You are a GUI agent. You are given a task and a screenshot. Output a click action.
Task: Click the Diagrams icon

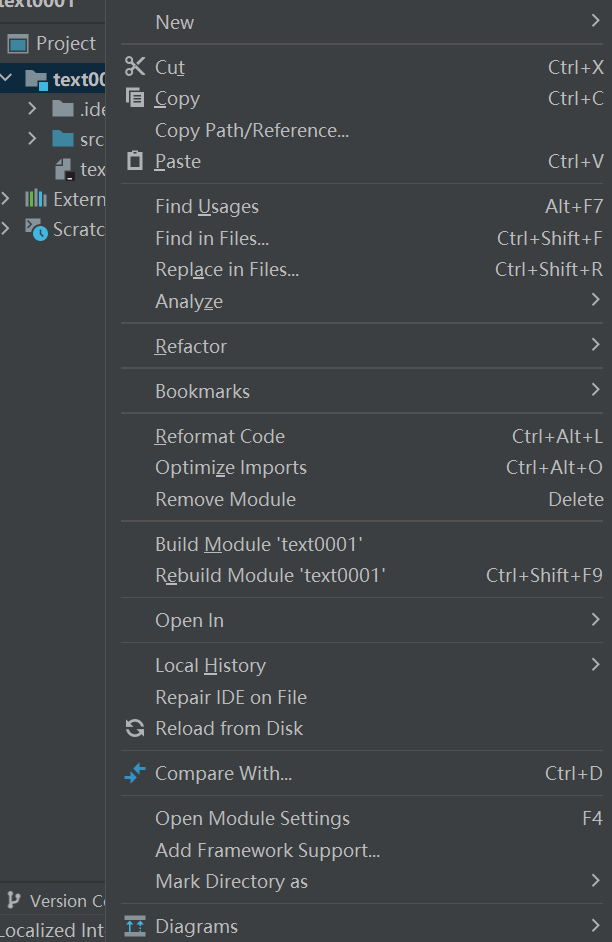tap(135, 926)
